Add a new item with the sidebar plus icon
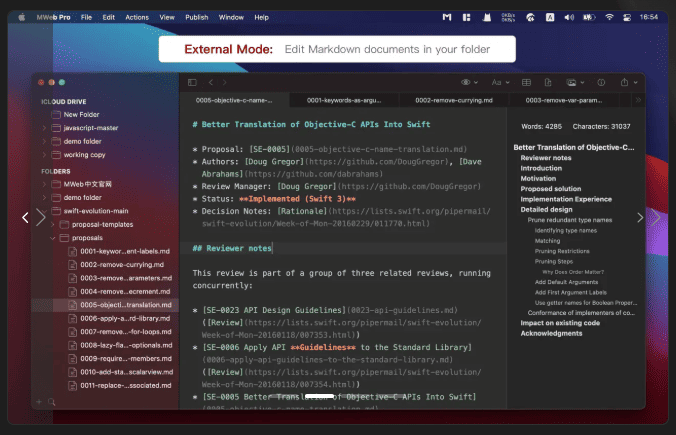676x435 pixels. click(39, 402)
